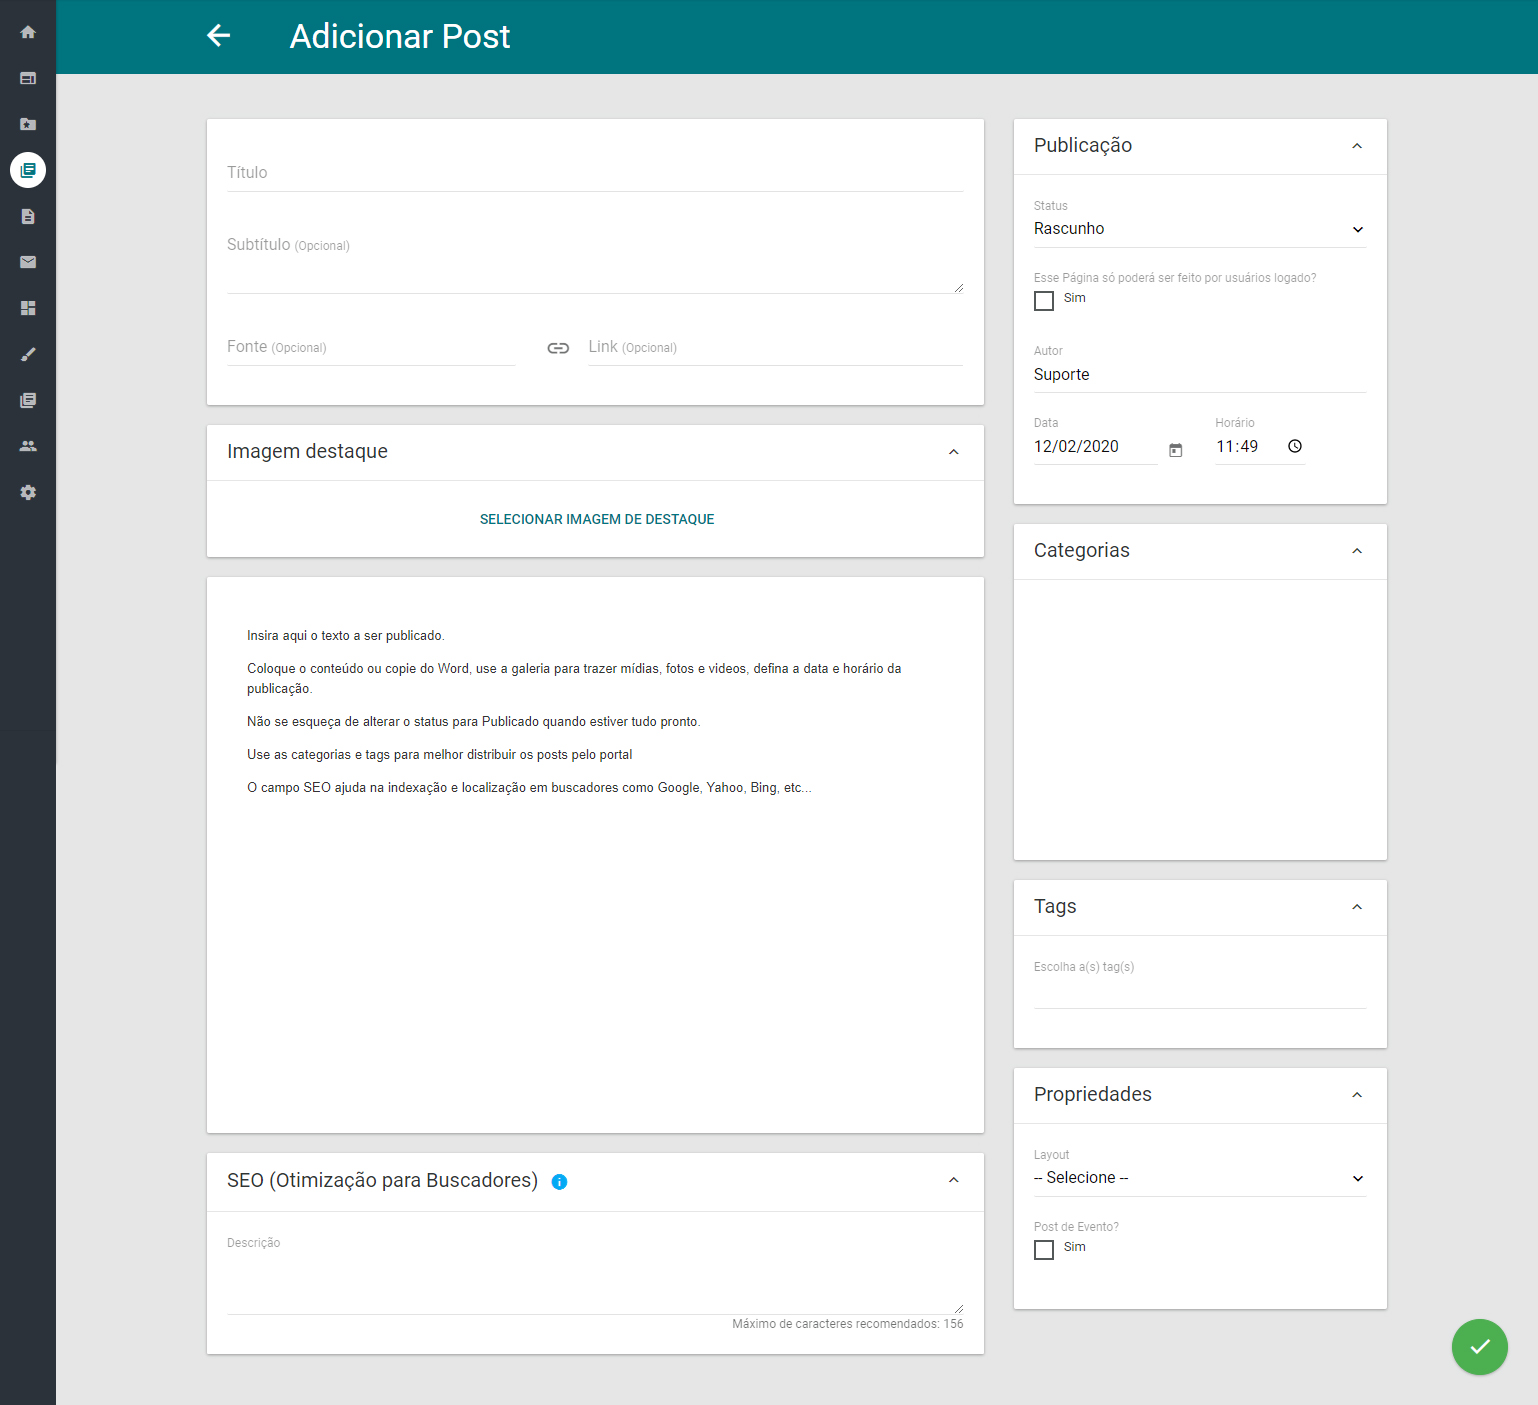This screenshot has width=1538, height=1405.
Task: Click the 'O campo SEO ajuda' line
Action: click(x=529, y=788)
